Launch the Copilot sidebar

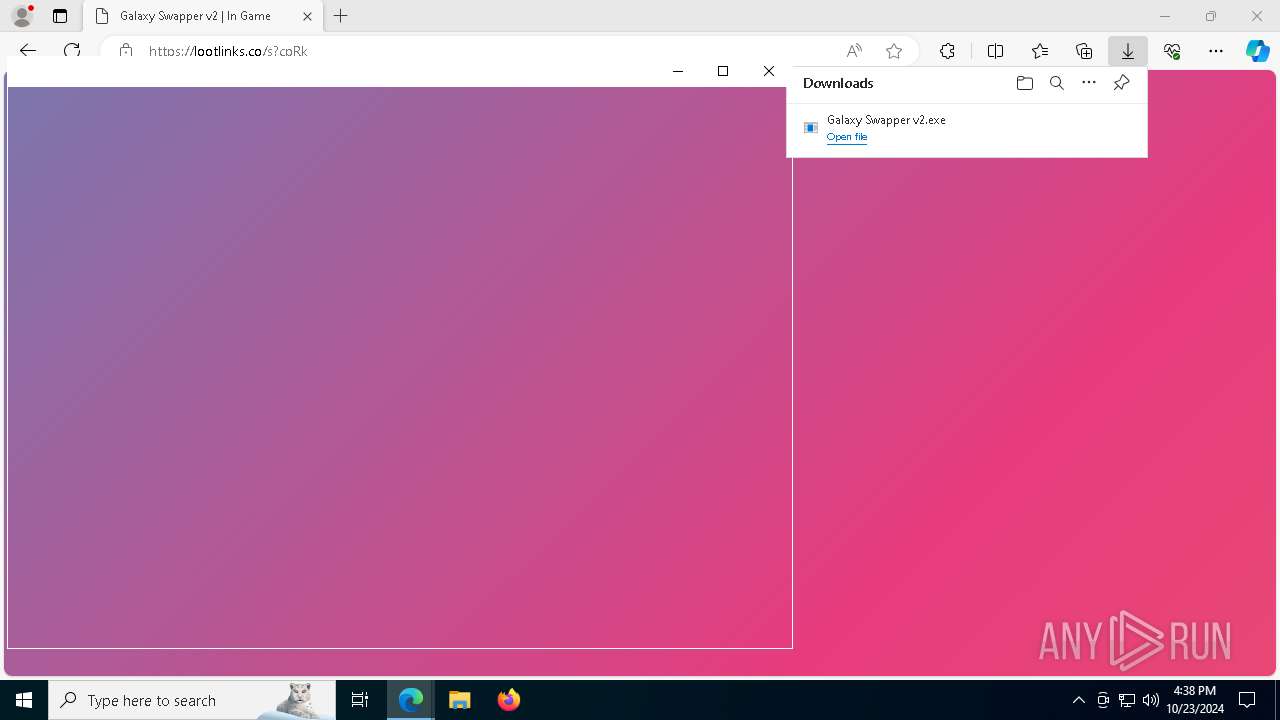(1258, 51)
